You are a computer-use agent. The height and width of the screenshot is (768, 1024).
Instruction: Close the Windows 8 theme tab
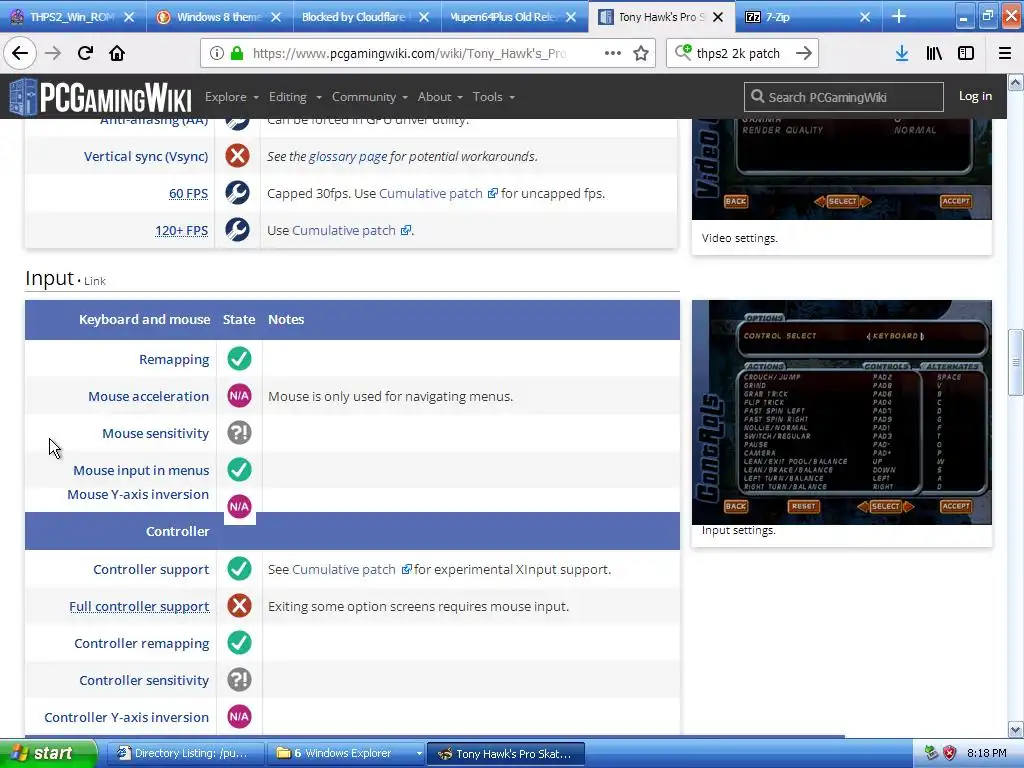(276, 17)
